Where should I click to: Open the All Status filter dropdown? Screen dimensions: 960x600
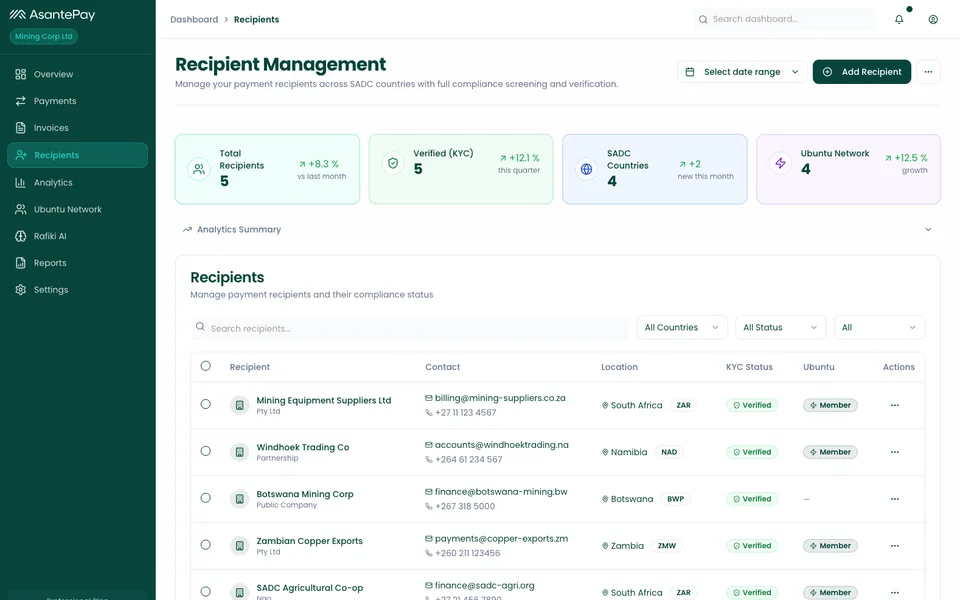pyautogui.click(x=781, y=328)
